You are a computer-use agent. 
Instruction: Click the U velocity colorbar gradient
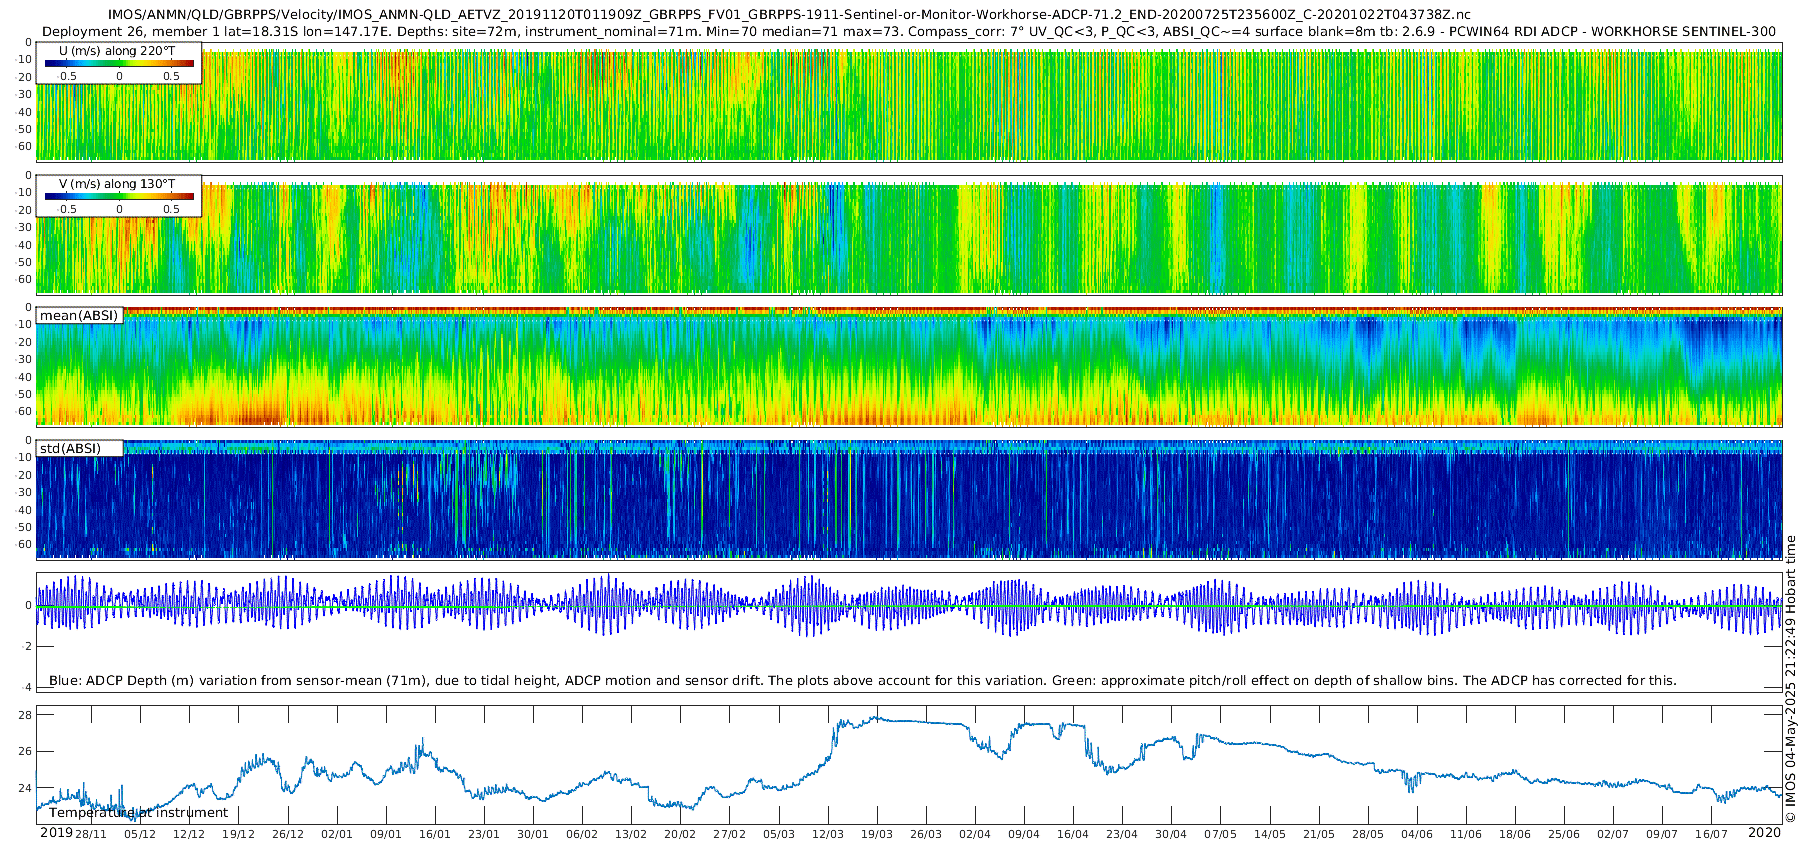pyautogui.click(x=119, y=63)
